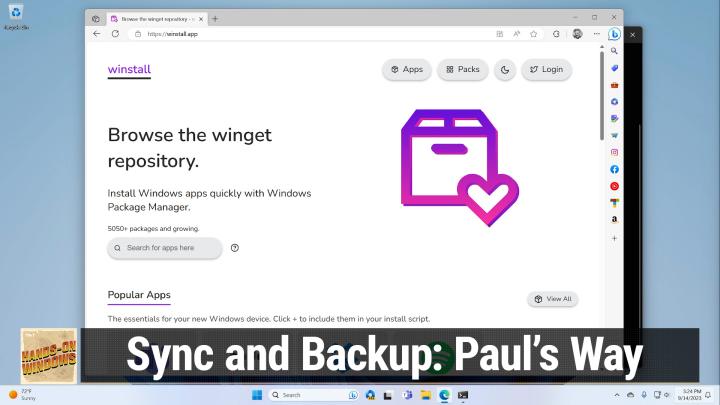720x405 pixels.
Task: Open Edge Settings and more menu
Action: [596, 34]
